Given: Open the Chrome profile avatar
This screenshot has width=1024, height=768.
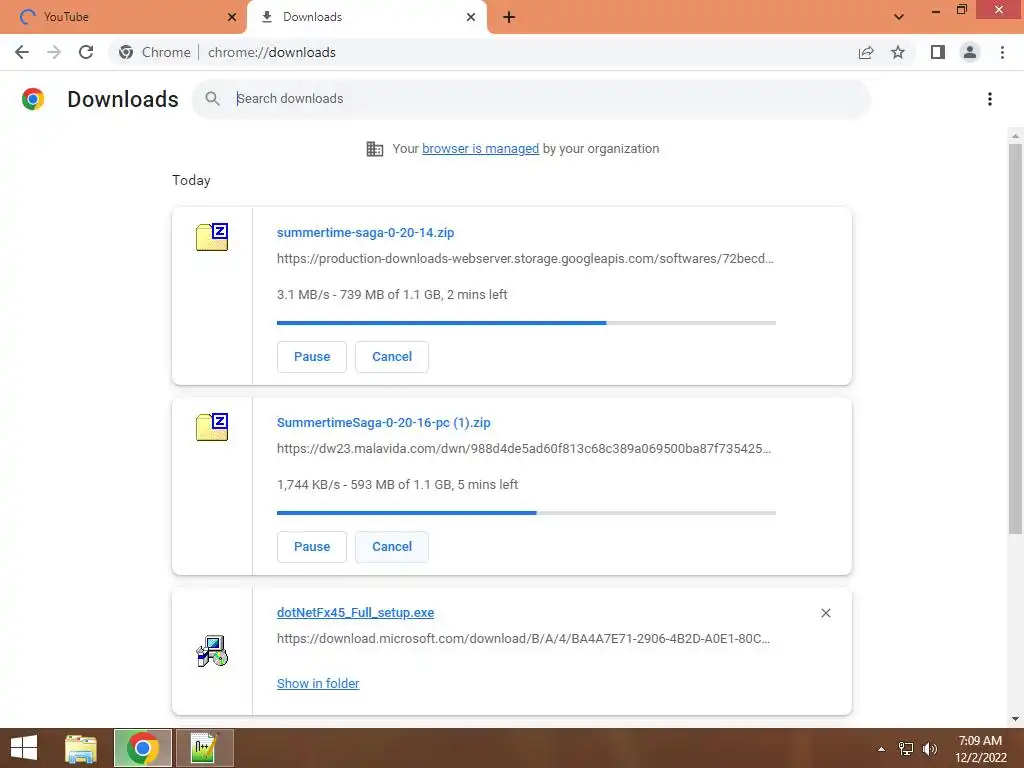Looking at the screenshot, I should 970,52.
